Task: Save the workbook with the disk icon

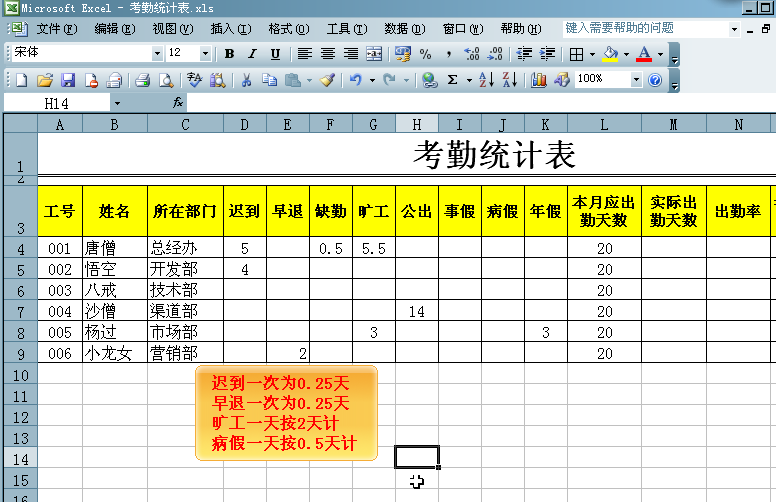Action: [68, 80]
